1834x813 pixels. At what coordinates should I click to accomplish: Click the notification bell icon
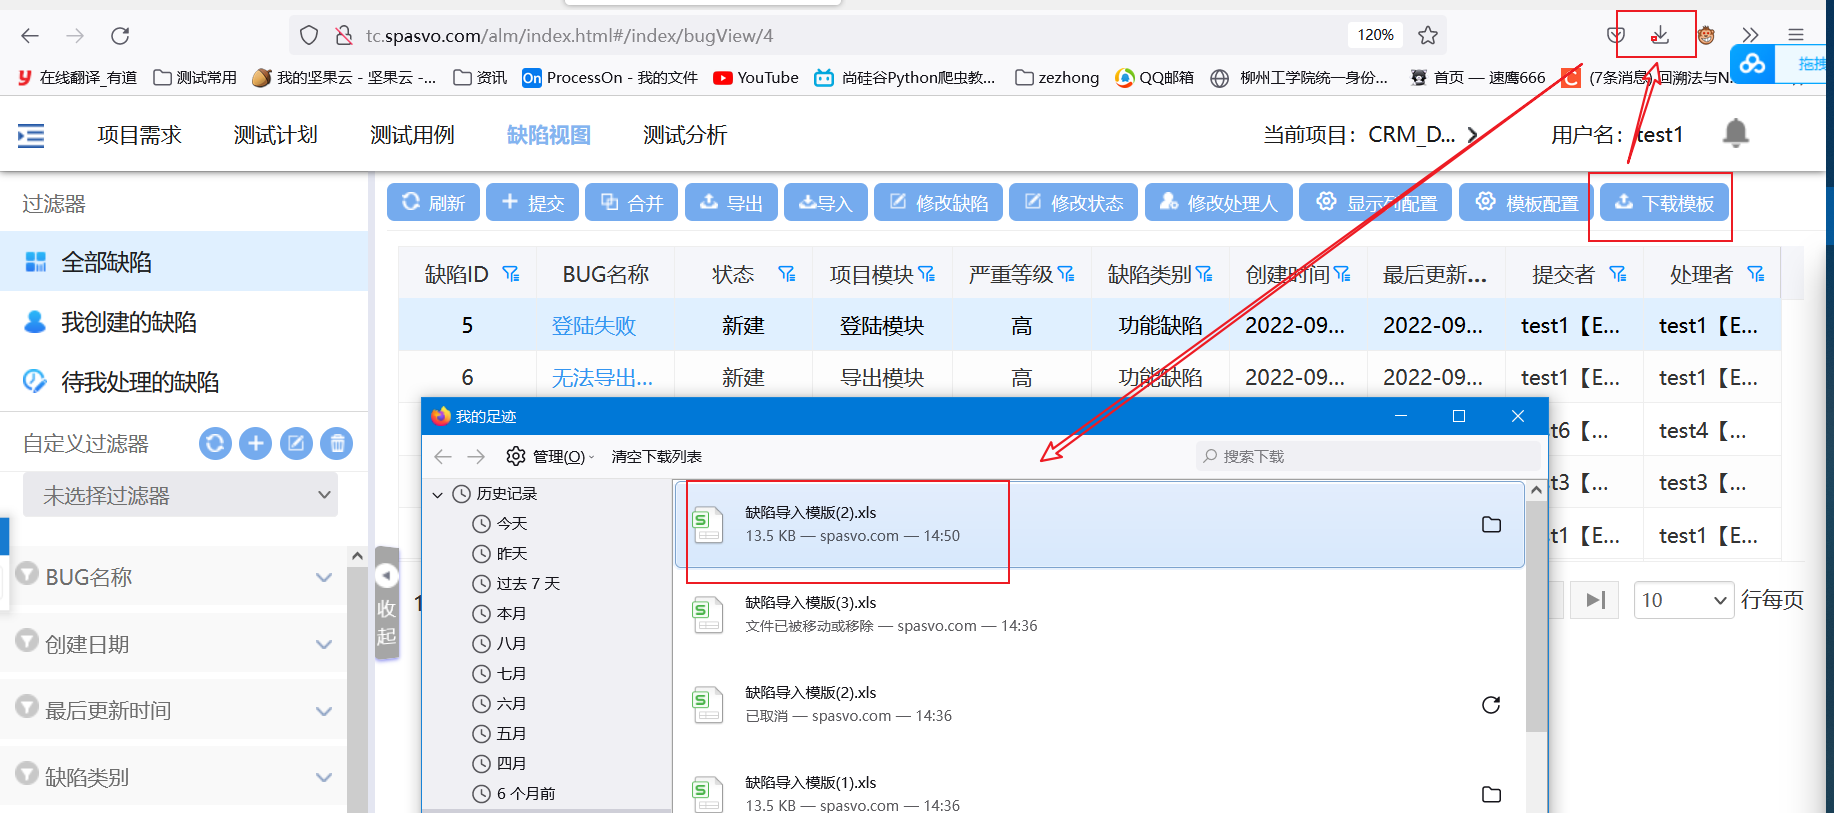pyautogui.click(x=1735, y=133)
